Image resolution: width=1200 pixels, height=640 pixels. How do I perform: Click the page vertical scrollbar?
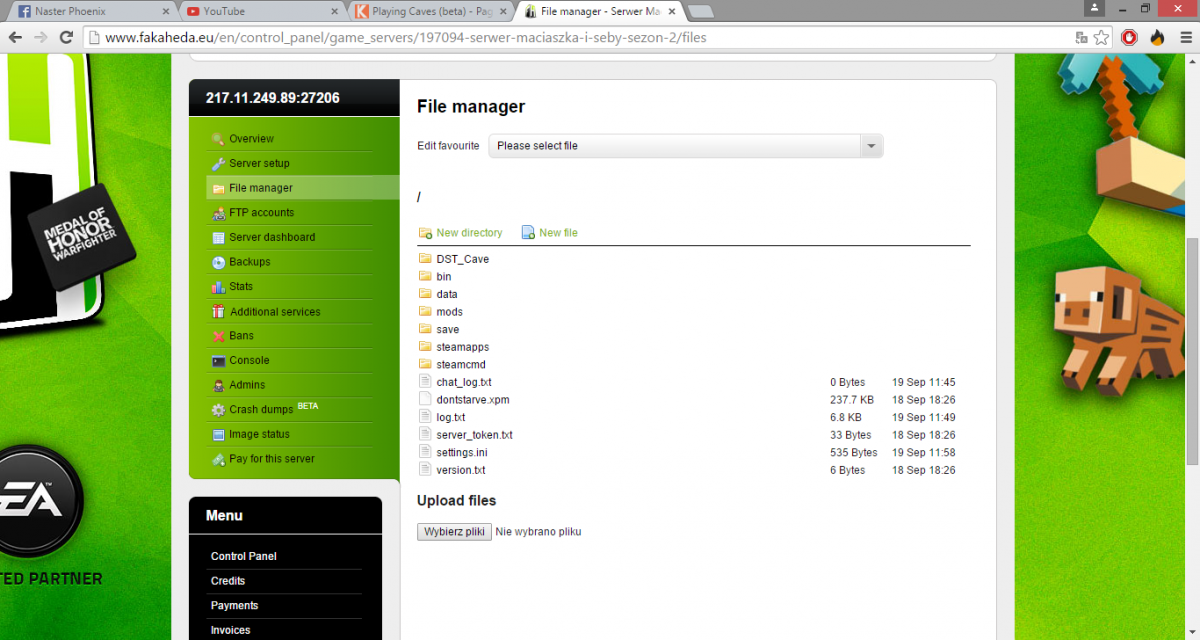(x=1192, y=350)
